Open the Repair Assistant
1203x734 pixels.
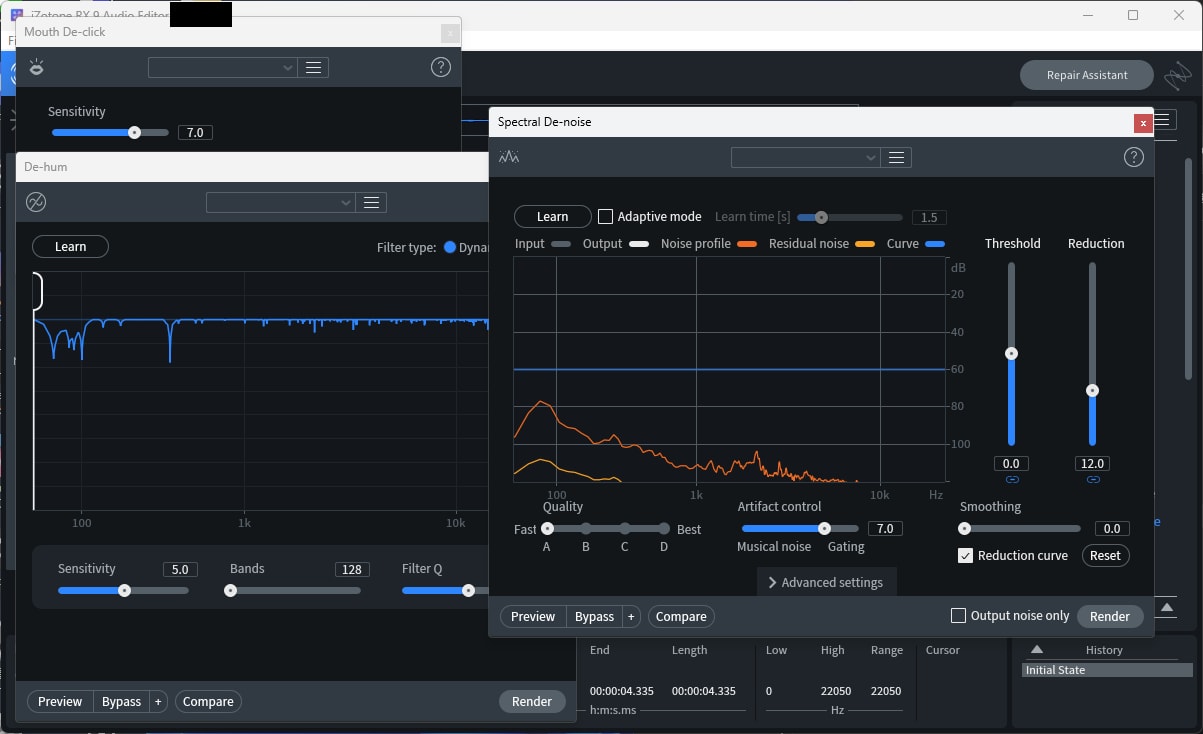tap(1087, 75)
